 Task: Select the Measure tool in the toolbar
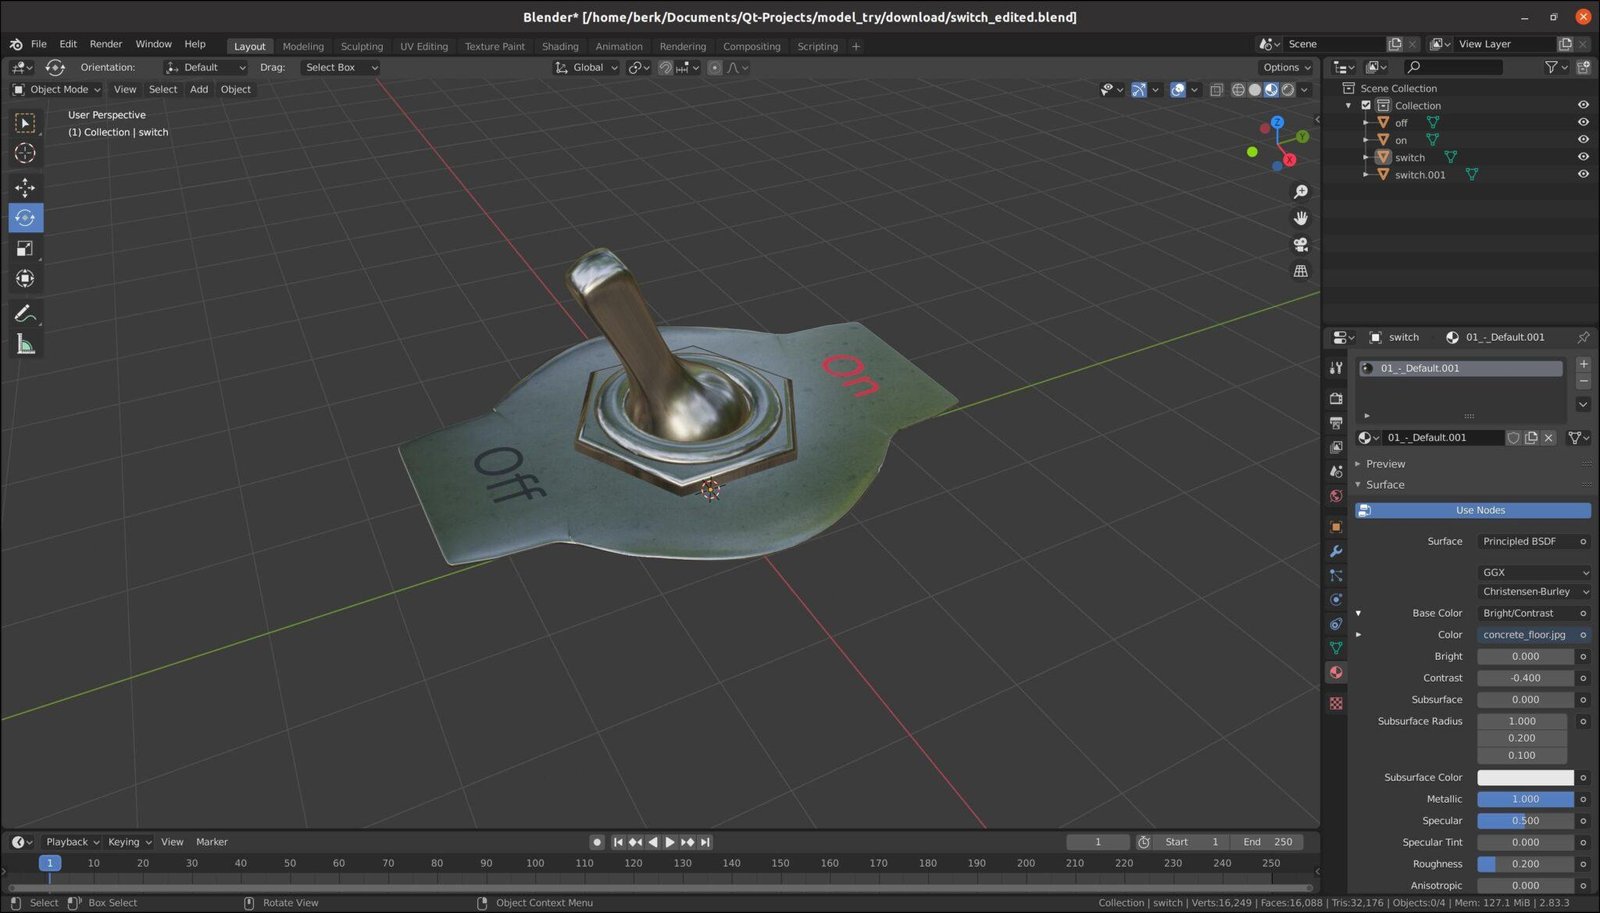click(x=25, y=344)
